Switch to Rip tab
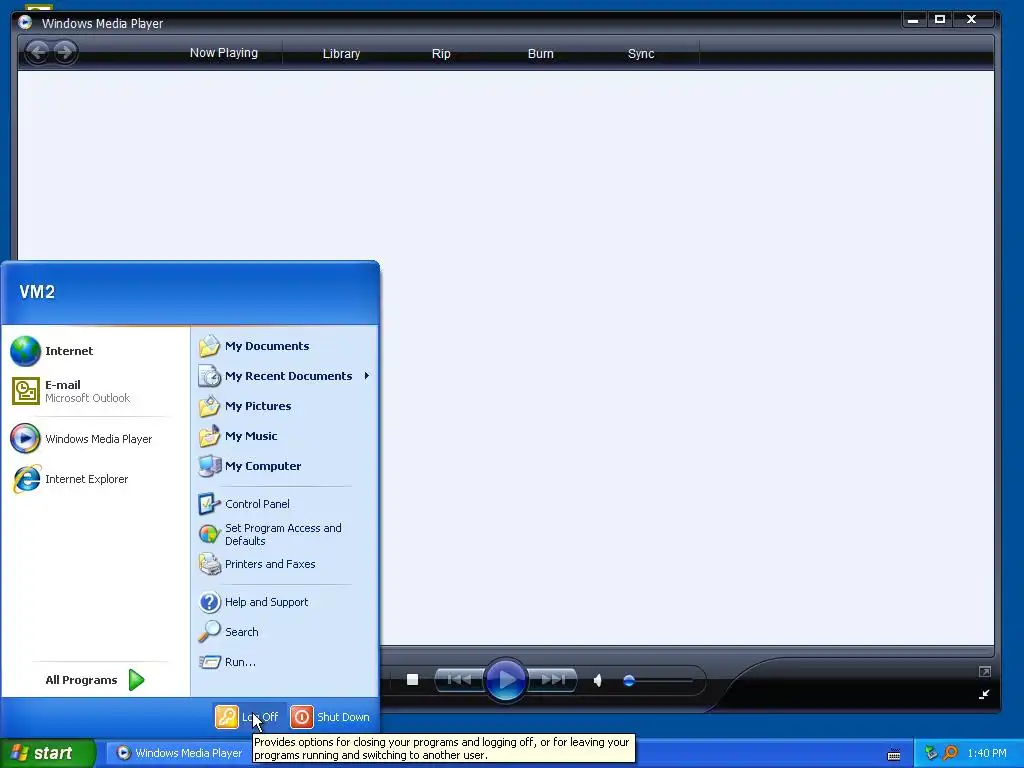Viewport: 1024px width, 768px height. (x=441, y=54)
